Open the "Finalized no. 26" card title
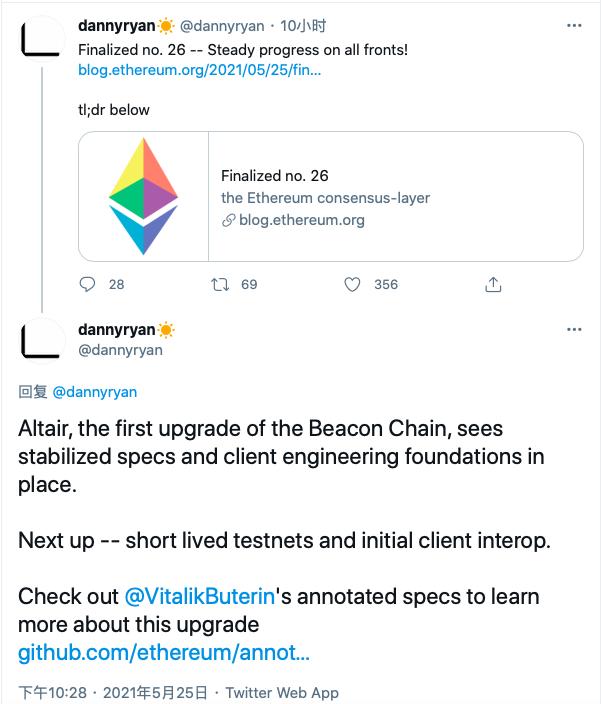Screen dimensions: 601x704 point(274,176)
